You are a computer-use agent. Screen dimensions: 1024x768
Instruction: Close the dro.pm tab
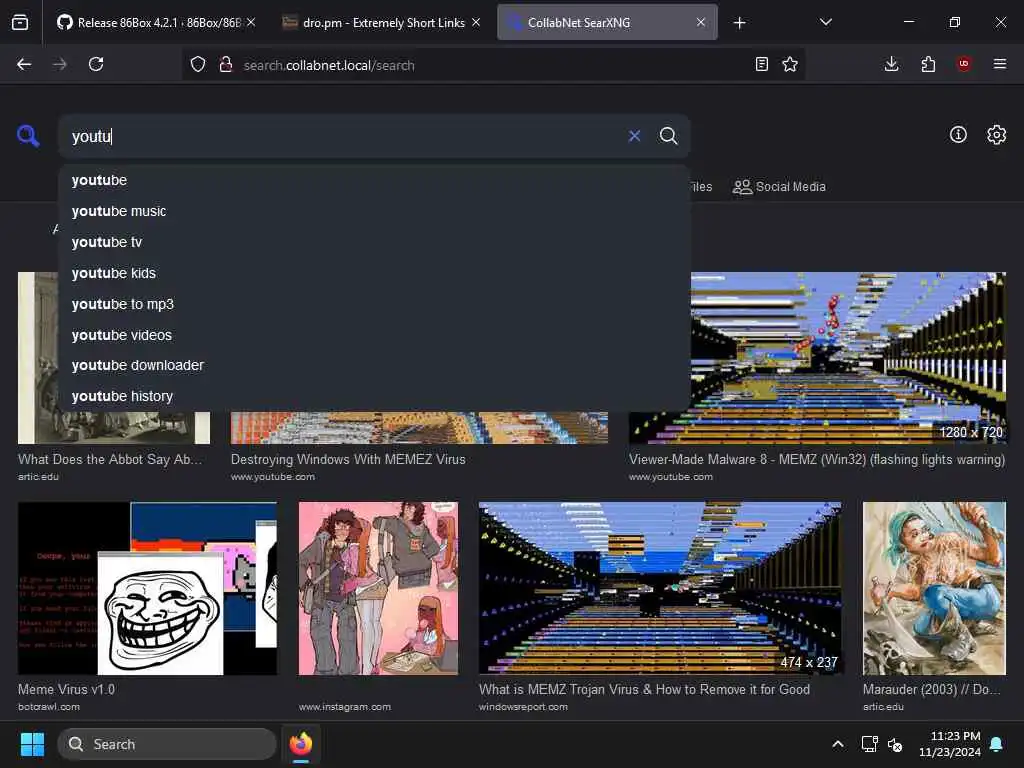point(476,22)
